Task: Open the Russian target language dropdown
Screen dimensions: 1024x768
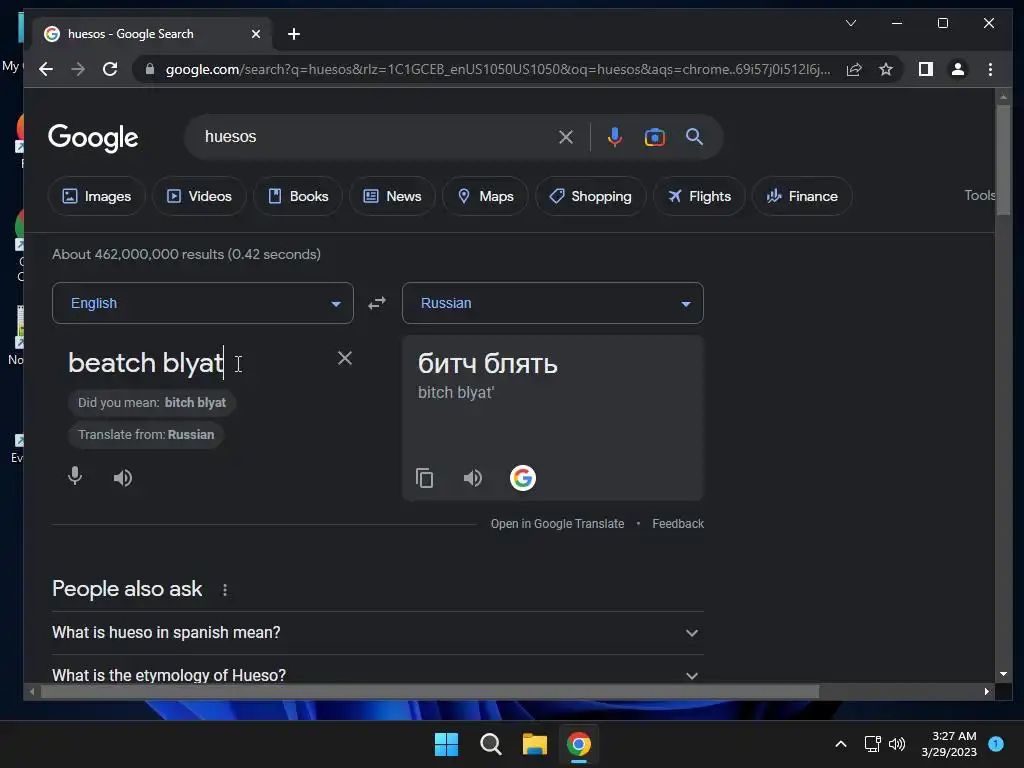Action: pyautogui.click(x=552, y=303)
